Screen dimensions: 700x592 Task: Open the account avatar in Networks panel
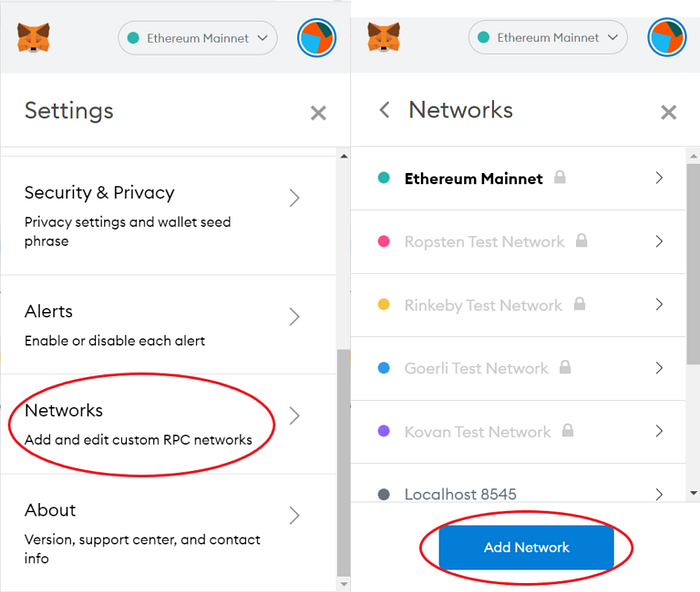[667, 38]
